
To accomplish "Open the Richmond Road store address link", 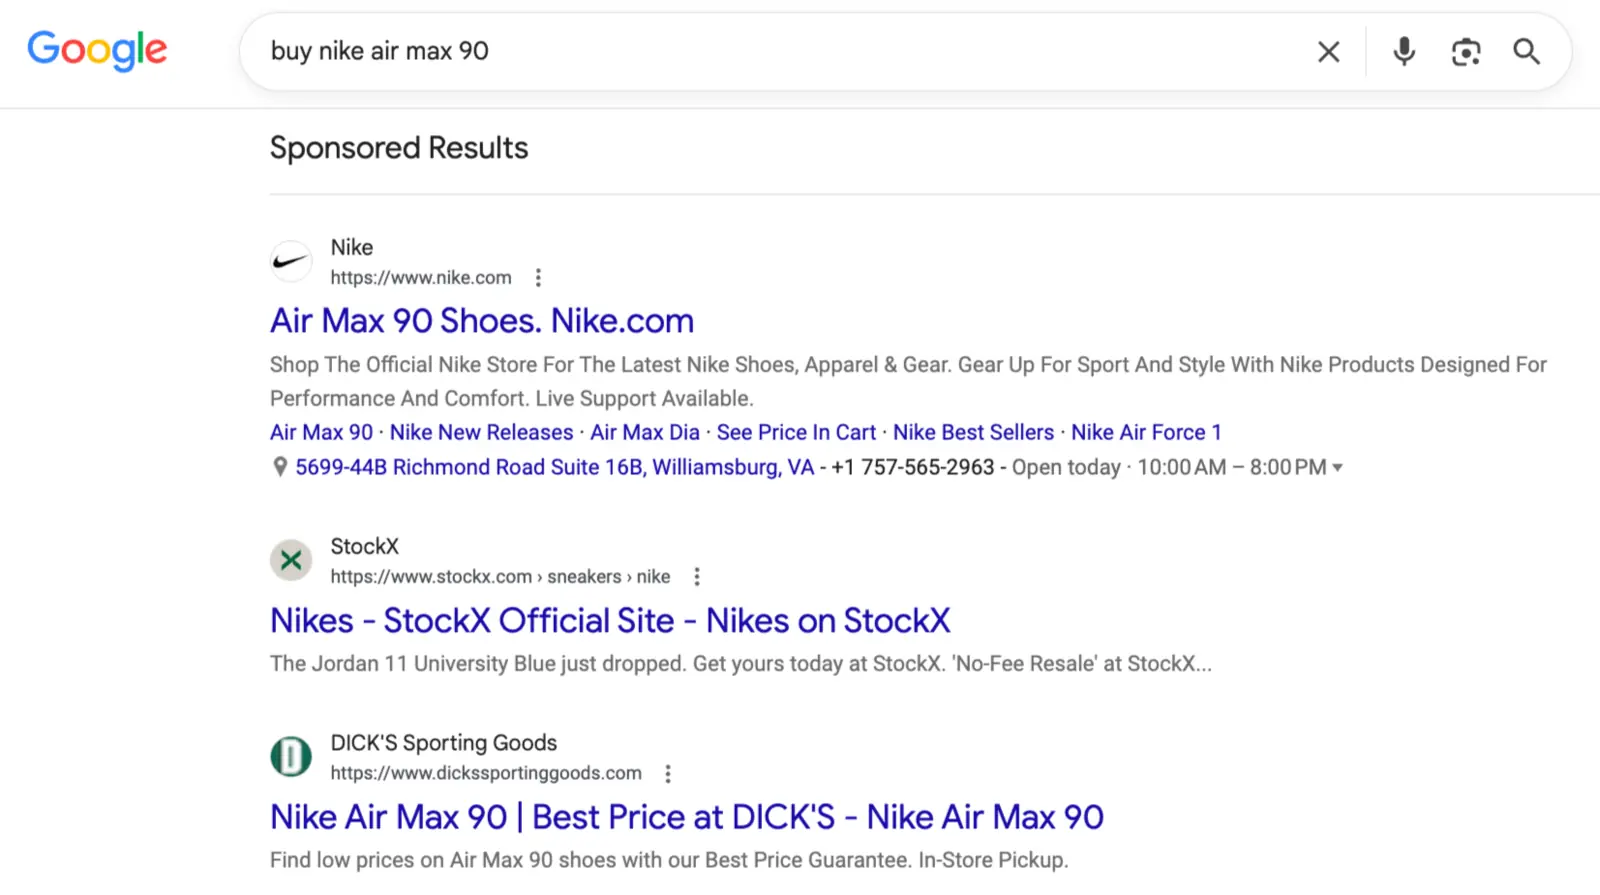I will click(x=555, y=468).
